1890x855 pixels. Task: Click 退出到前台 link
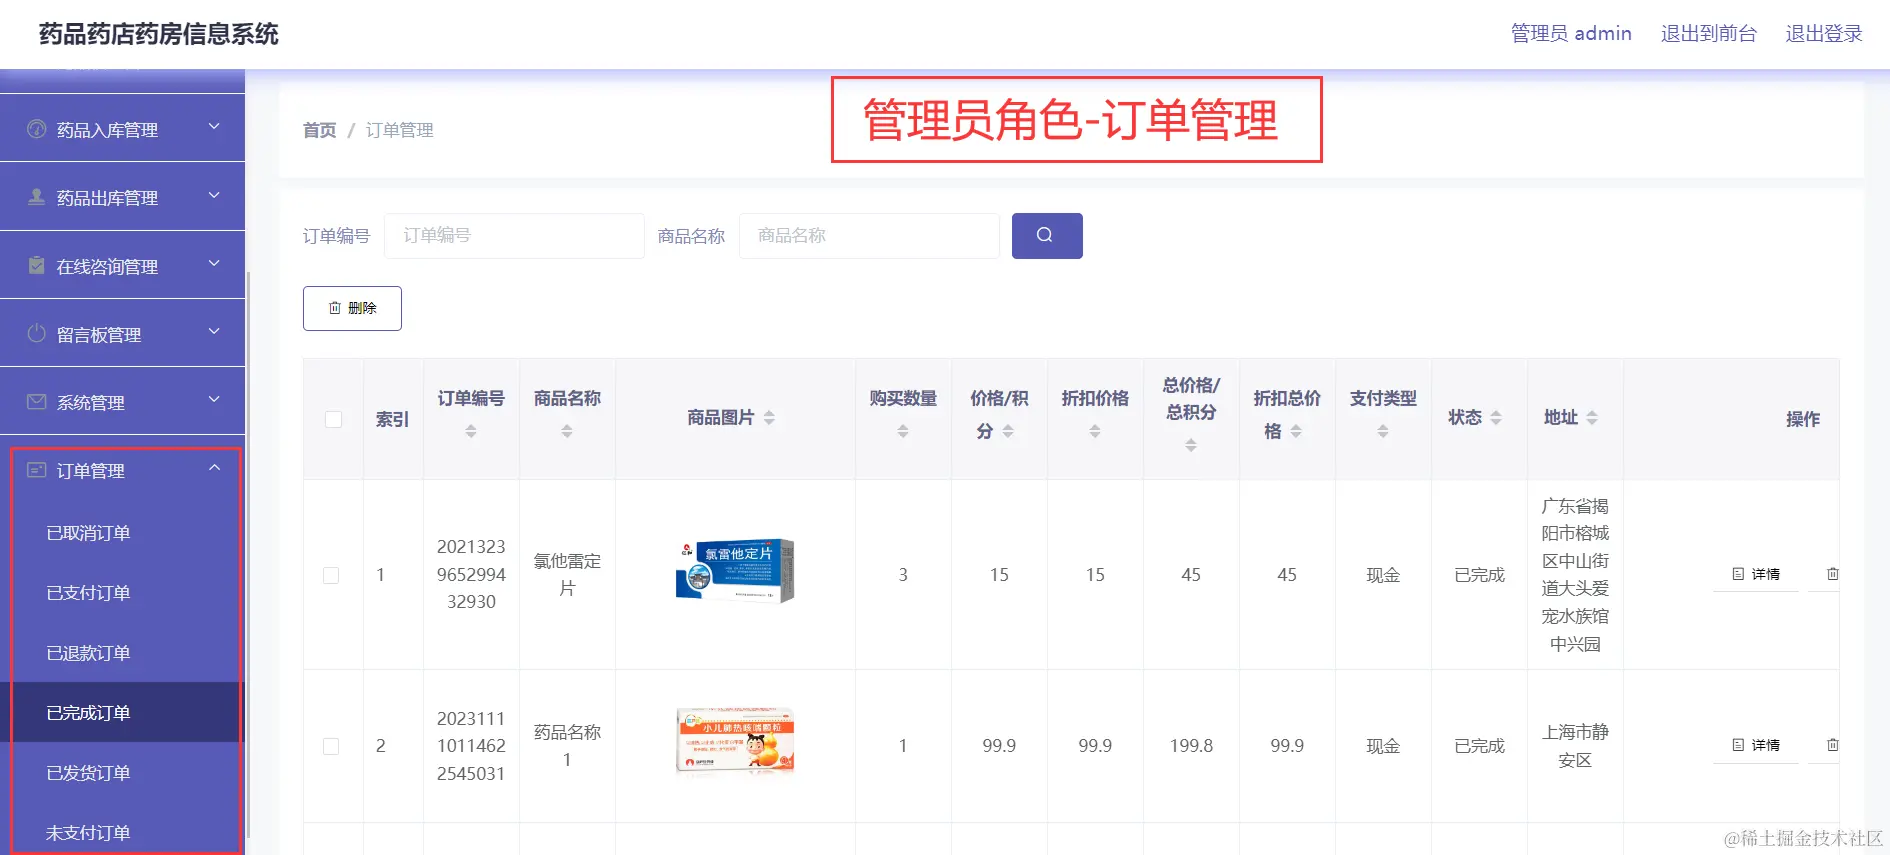(1708, 33)
